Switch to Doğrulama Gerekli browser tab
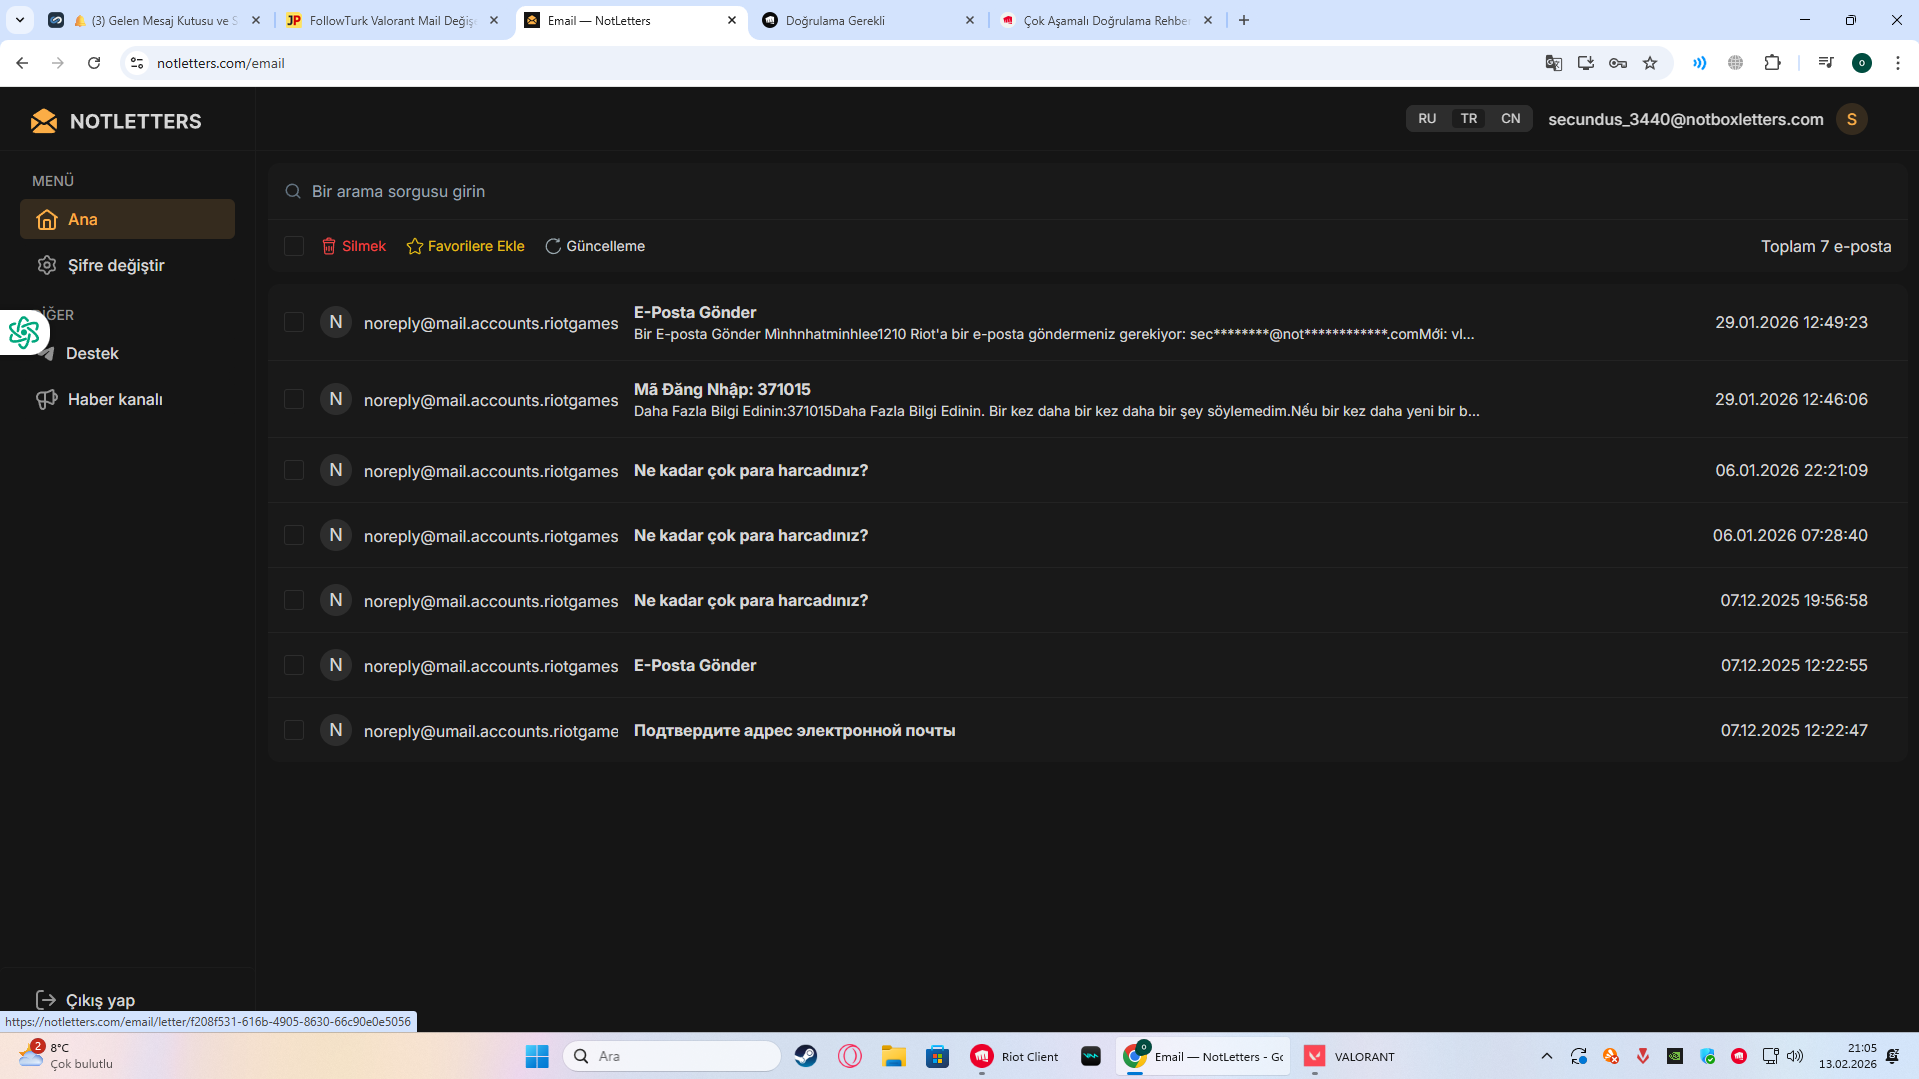The image size is (1919, 1079). (x=868, y=20)
